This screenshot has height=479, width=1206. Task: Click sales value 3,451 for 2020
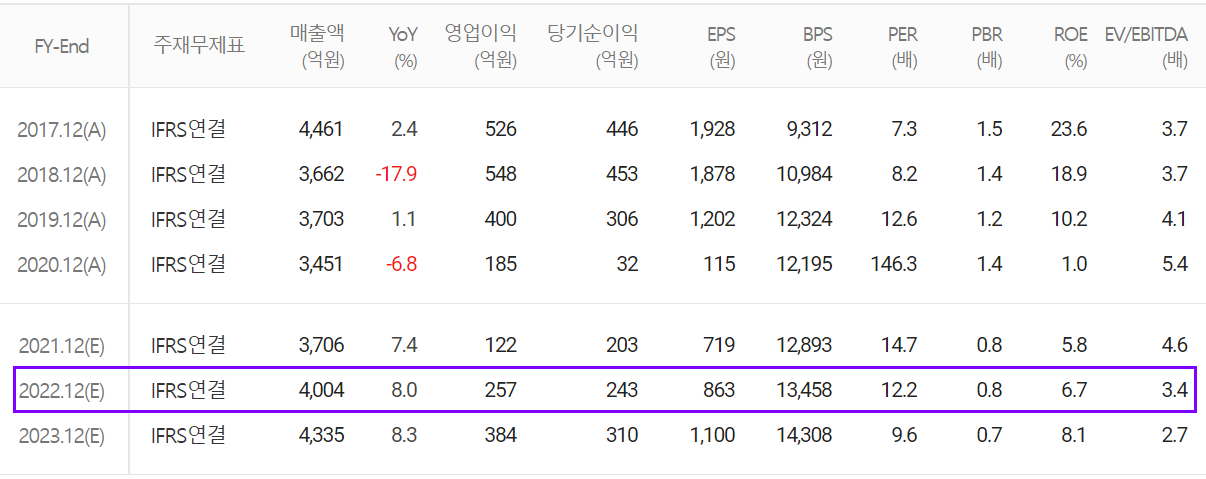pos(321,264)
